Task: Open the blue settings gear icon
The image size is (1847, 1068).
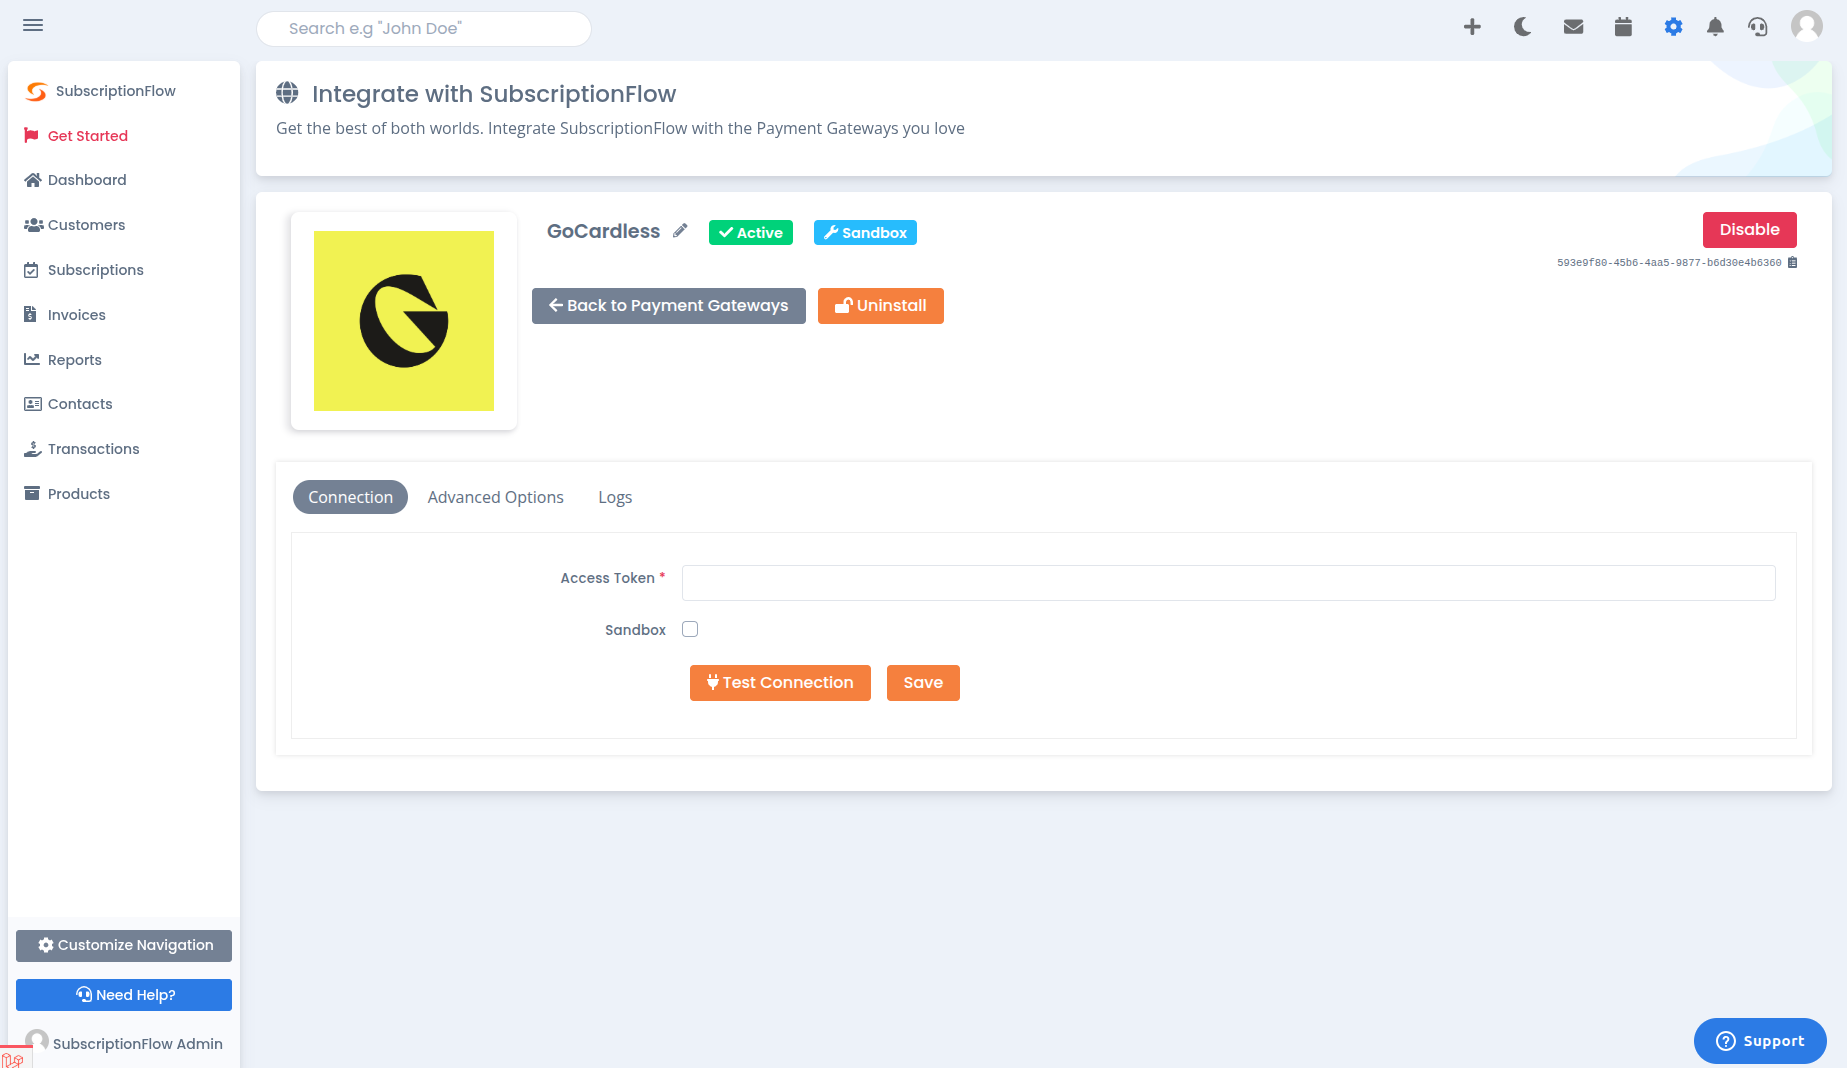Action: (1673, 27)
